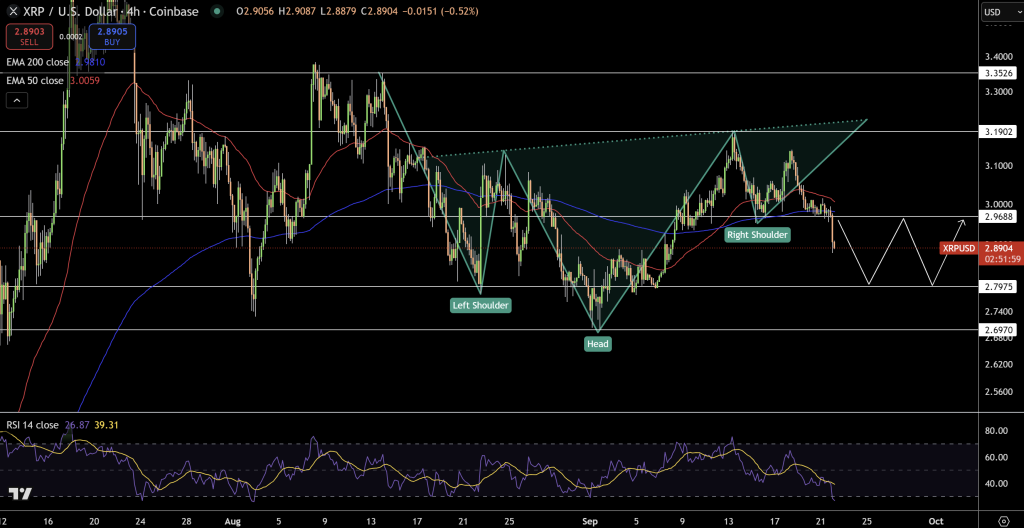Click the TradingView logo watermark icon
This screenshot has height=528, width=1024.
(20, 494)
